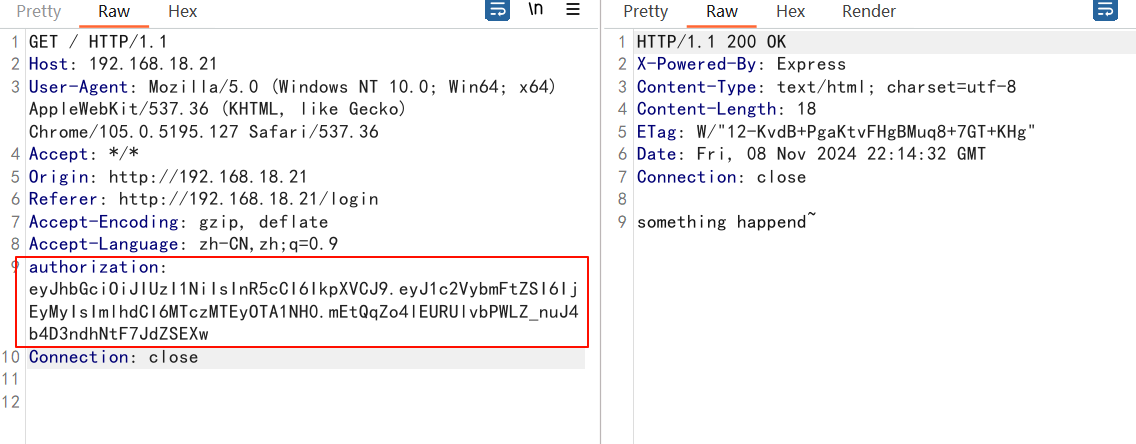Viewport: 1136px width, 444px height.
Task: Click the Host header line in request
Action: pos(123,64)
